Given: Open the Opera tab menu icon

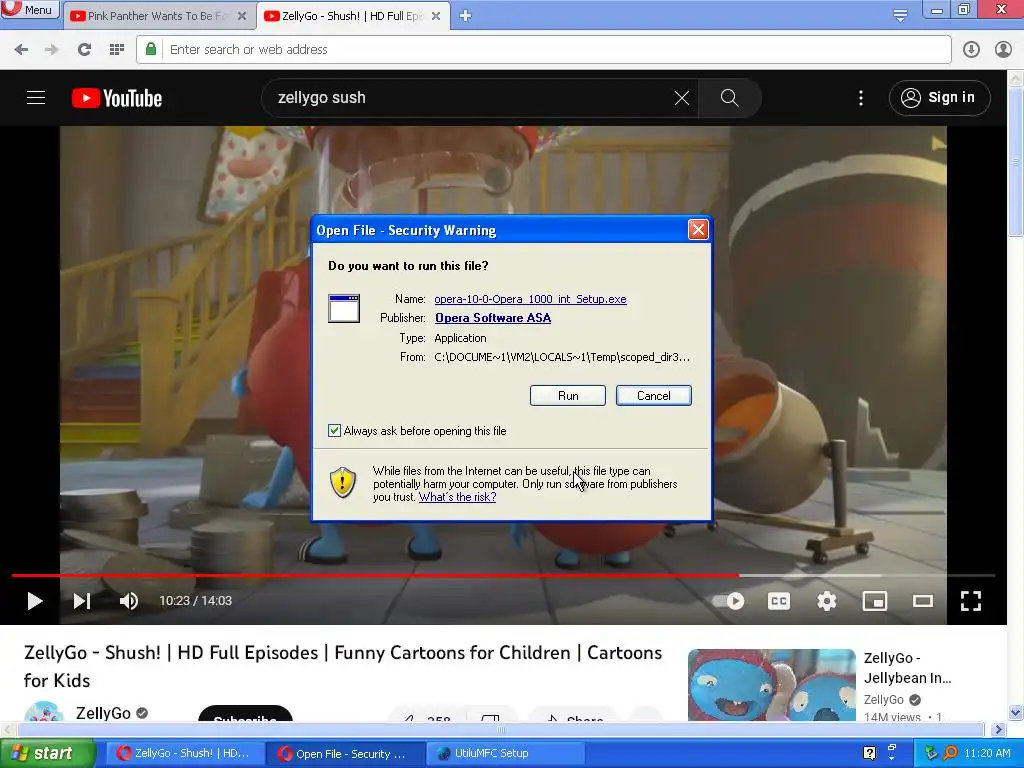Looking at the screenshot, I should pos(900,15).
